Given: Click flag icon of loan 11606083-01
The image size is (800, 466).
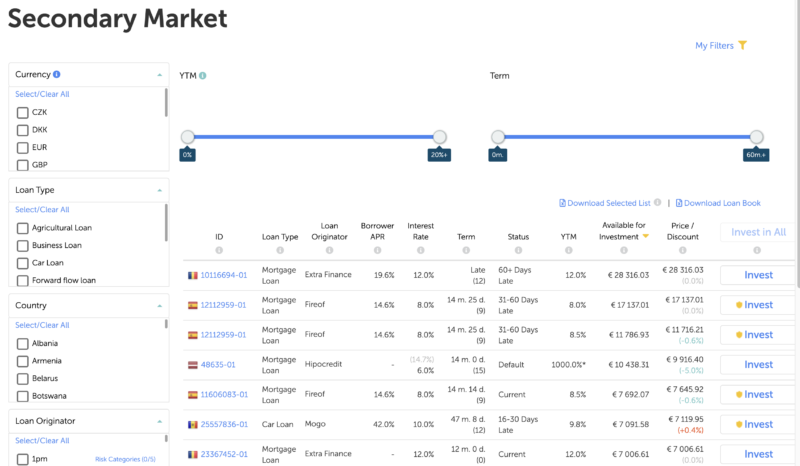Looking at the screenshot, I should click(192, 395).
